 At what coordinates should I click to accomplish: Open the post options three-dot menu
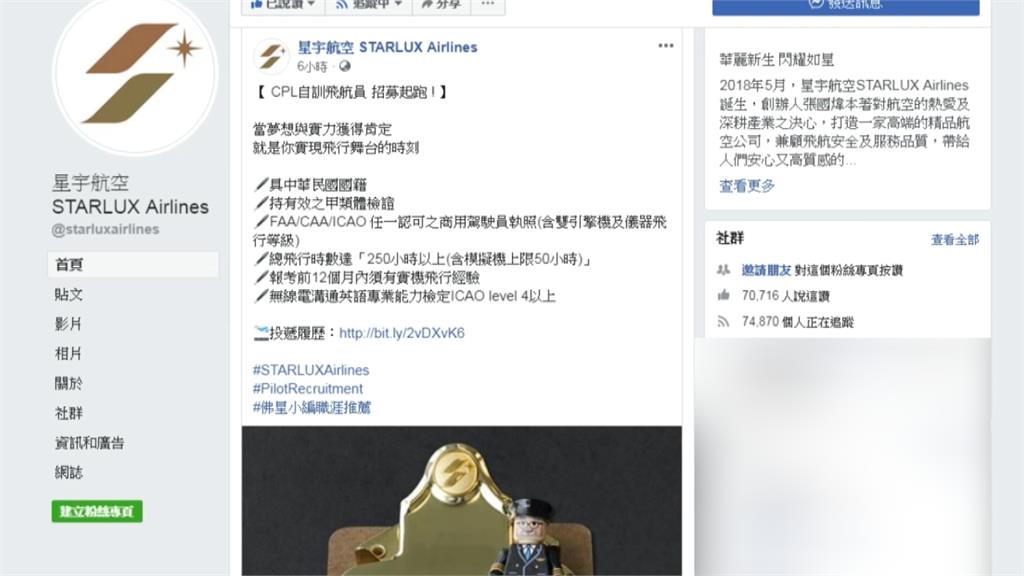(665, 46)
